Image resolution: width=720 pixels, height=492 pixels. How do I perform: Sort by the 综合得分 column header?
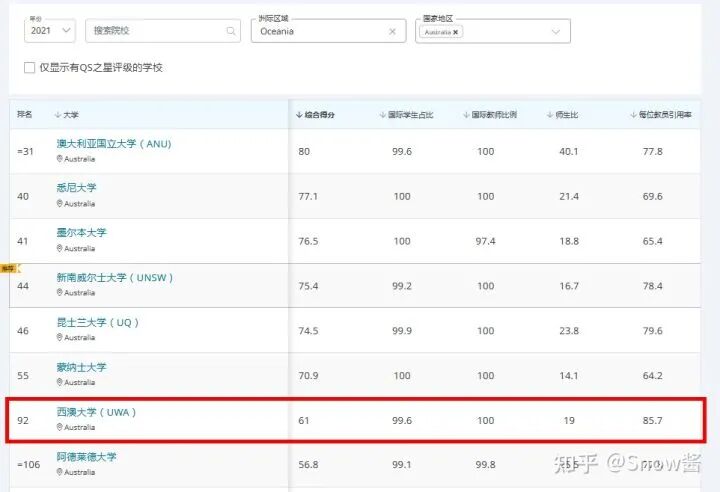click(315, 114)
